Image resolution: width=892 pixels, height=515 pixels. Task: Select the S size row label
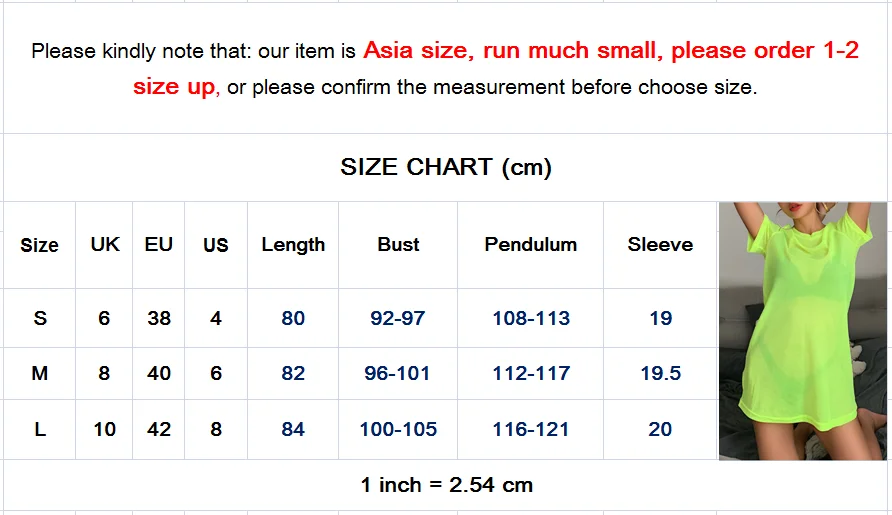click(40, 318)
